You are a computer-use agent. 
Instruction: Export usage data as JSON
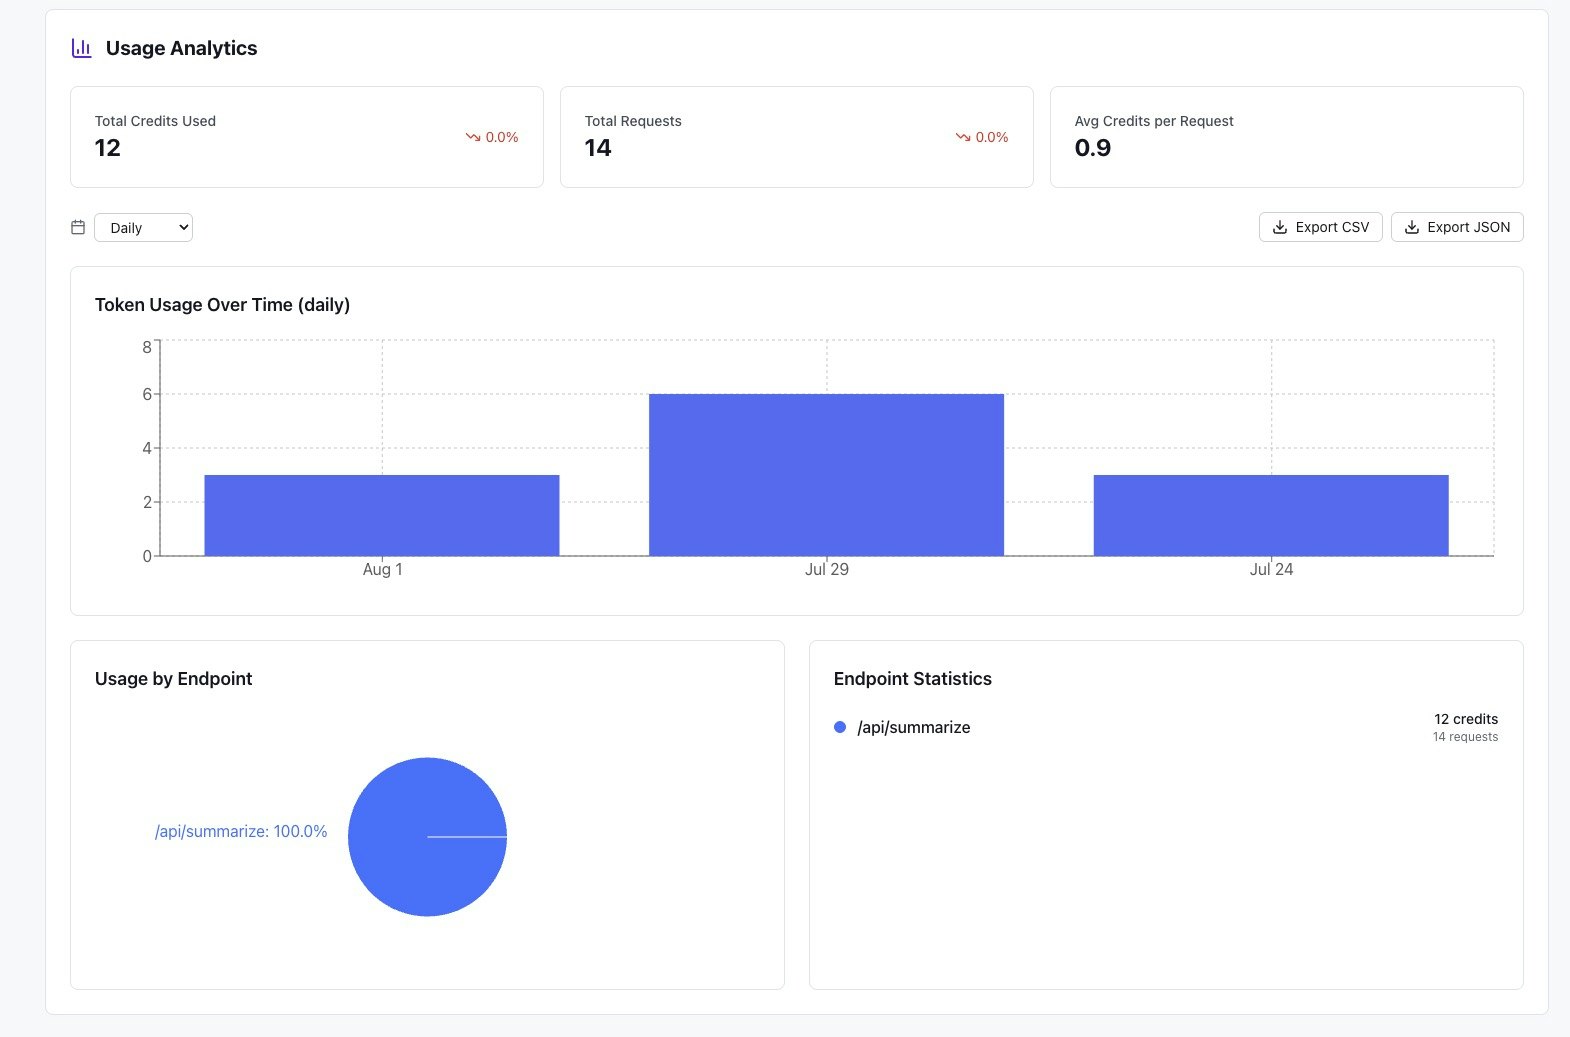[1457, 227]
